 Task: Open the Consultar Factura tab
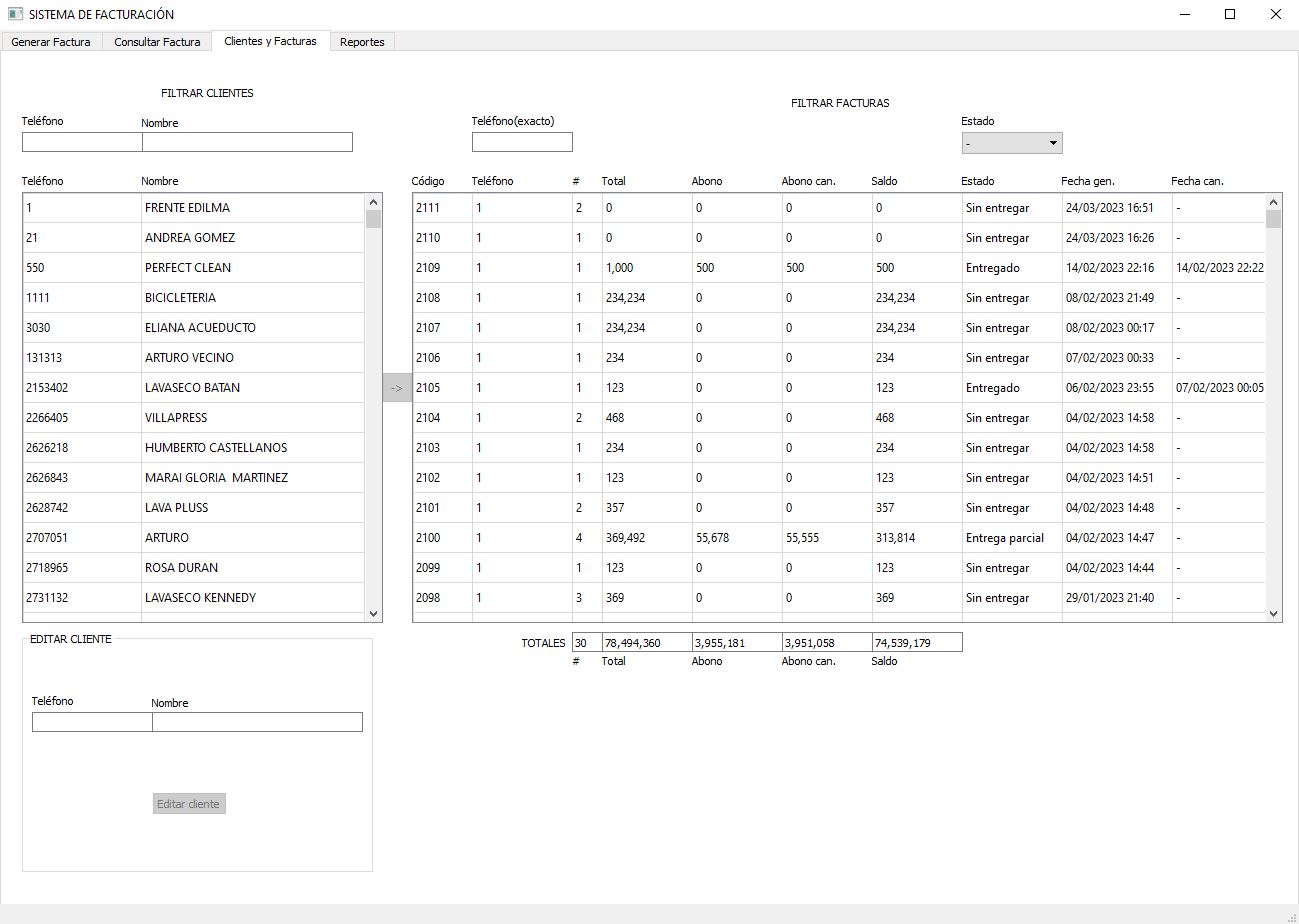(x=157, y=42)
